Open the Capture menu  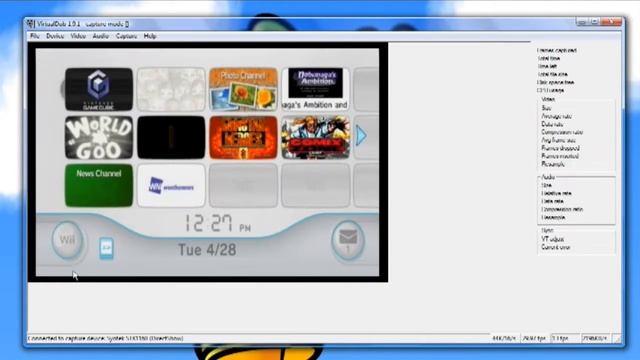point(127,36)
